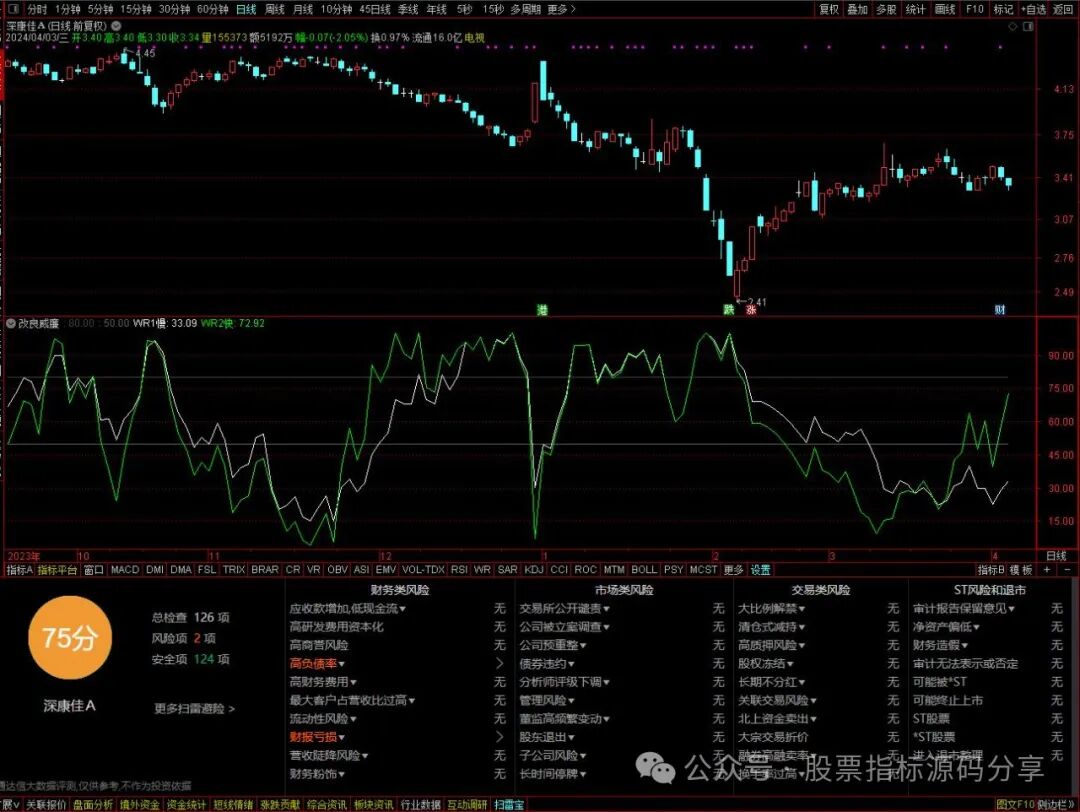Open the 扫雷宝 tab
This screenshot has width=1080, height=812.
coord(508,804)
